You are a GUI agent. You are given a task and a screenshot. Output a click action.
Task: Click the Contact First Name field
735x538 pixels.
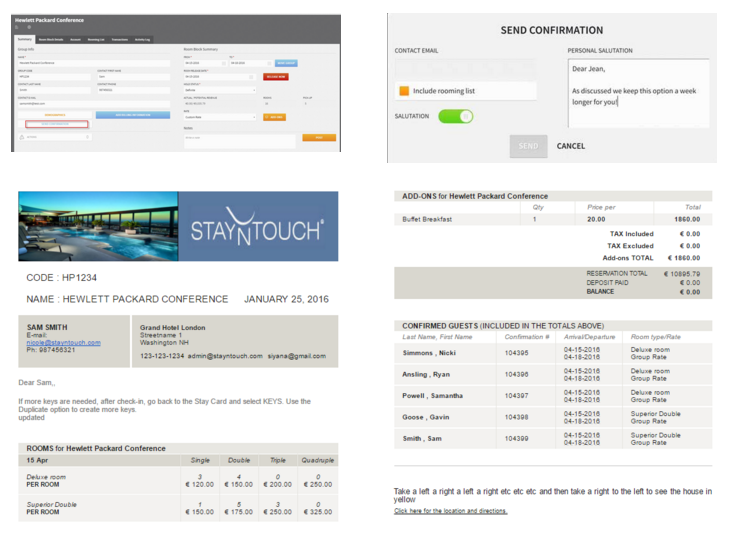coord(134,77)
